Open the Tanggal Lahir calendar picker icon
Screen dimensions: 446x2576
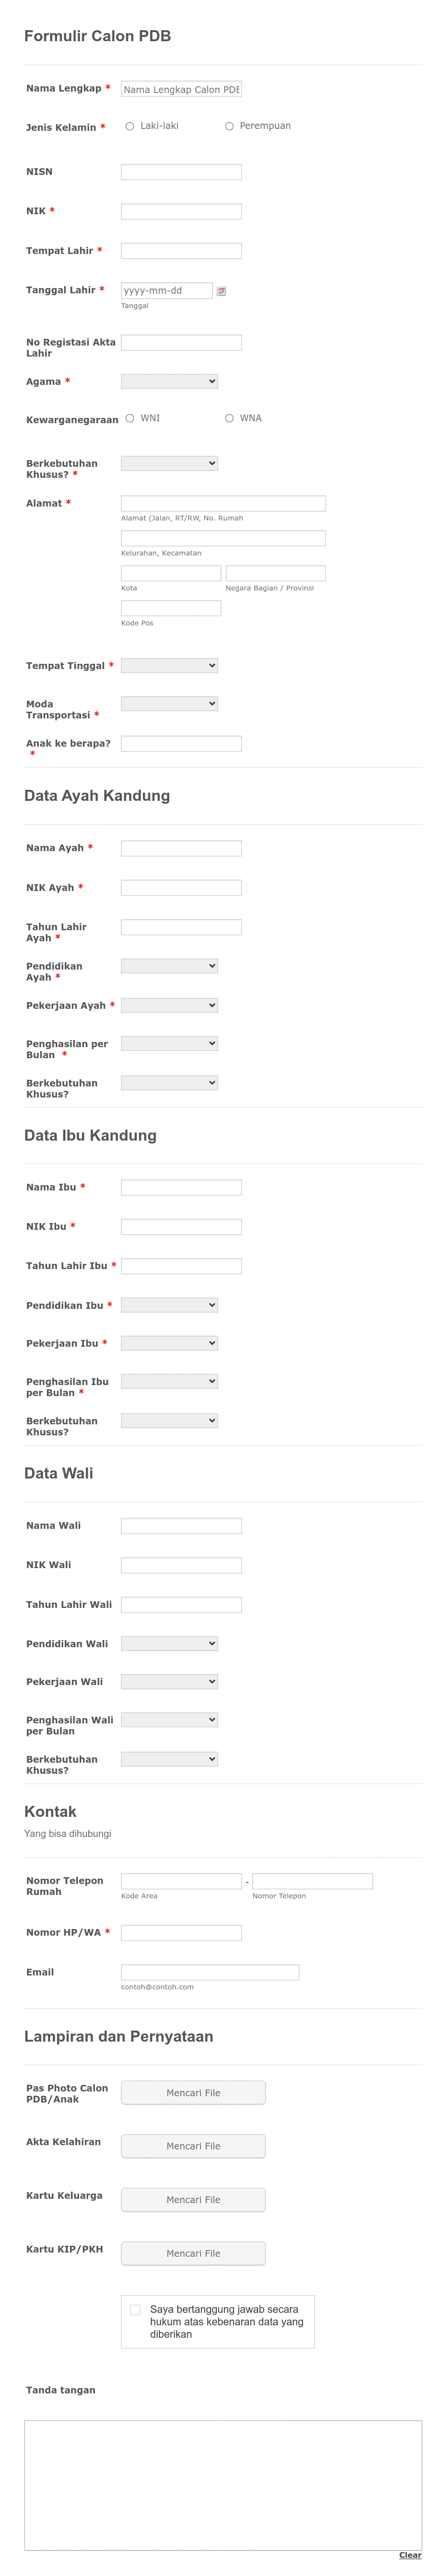[221, 291]
